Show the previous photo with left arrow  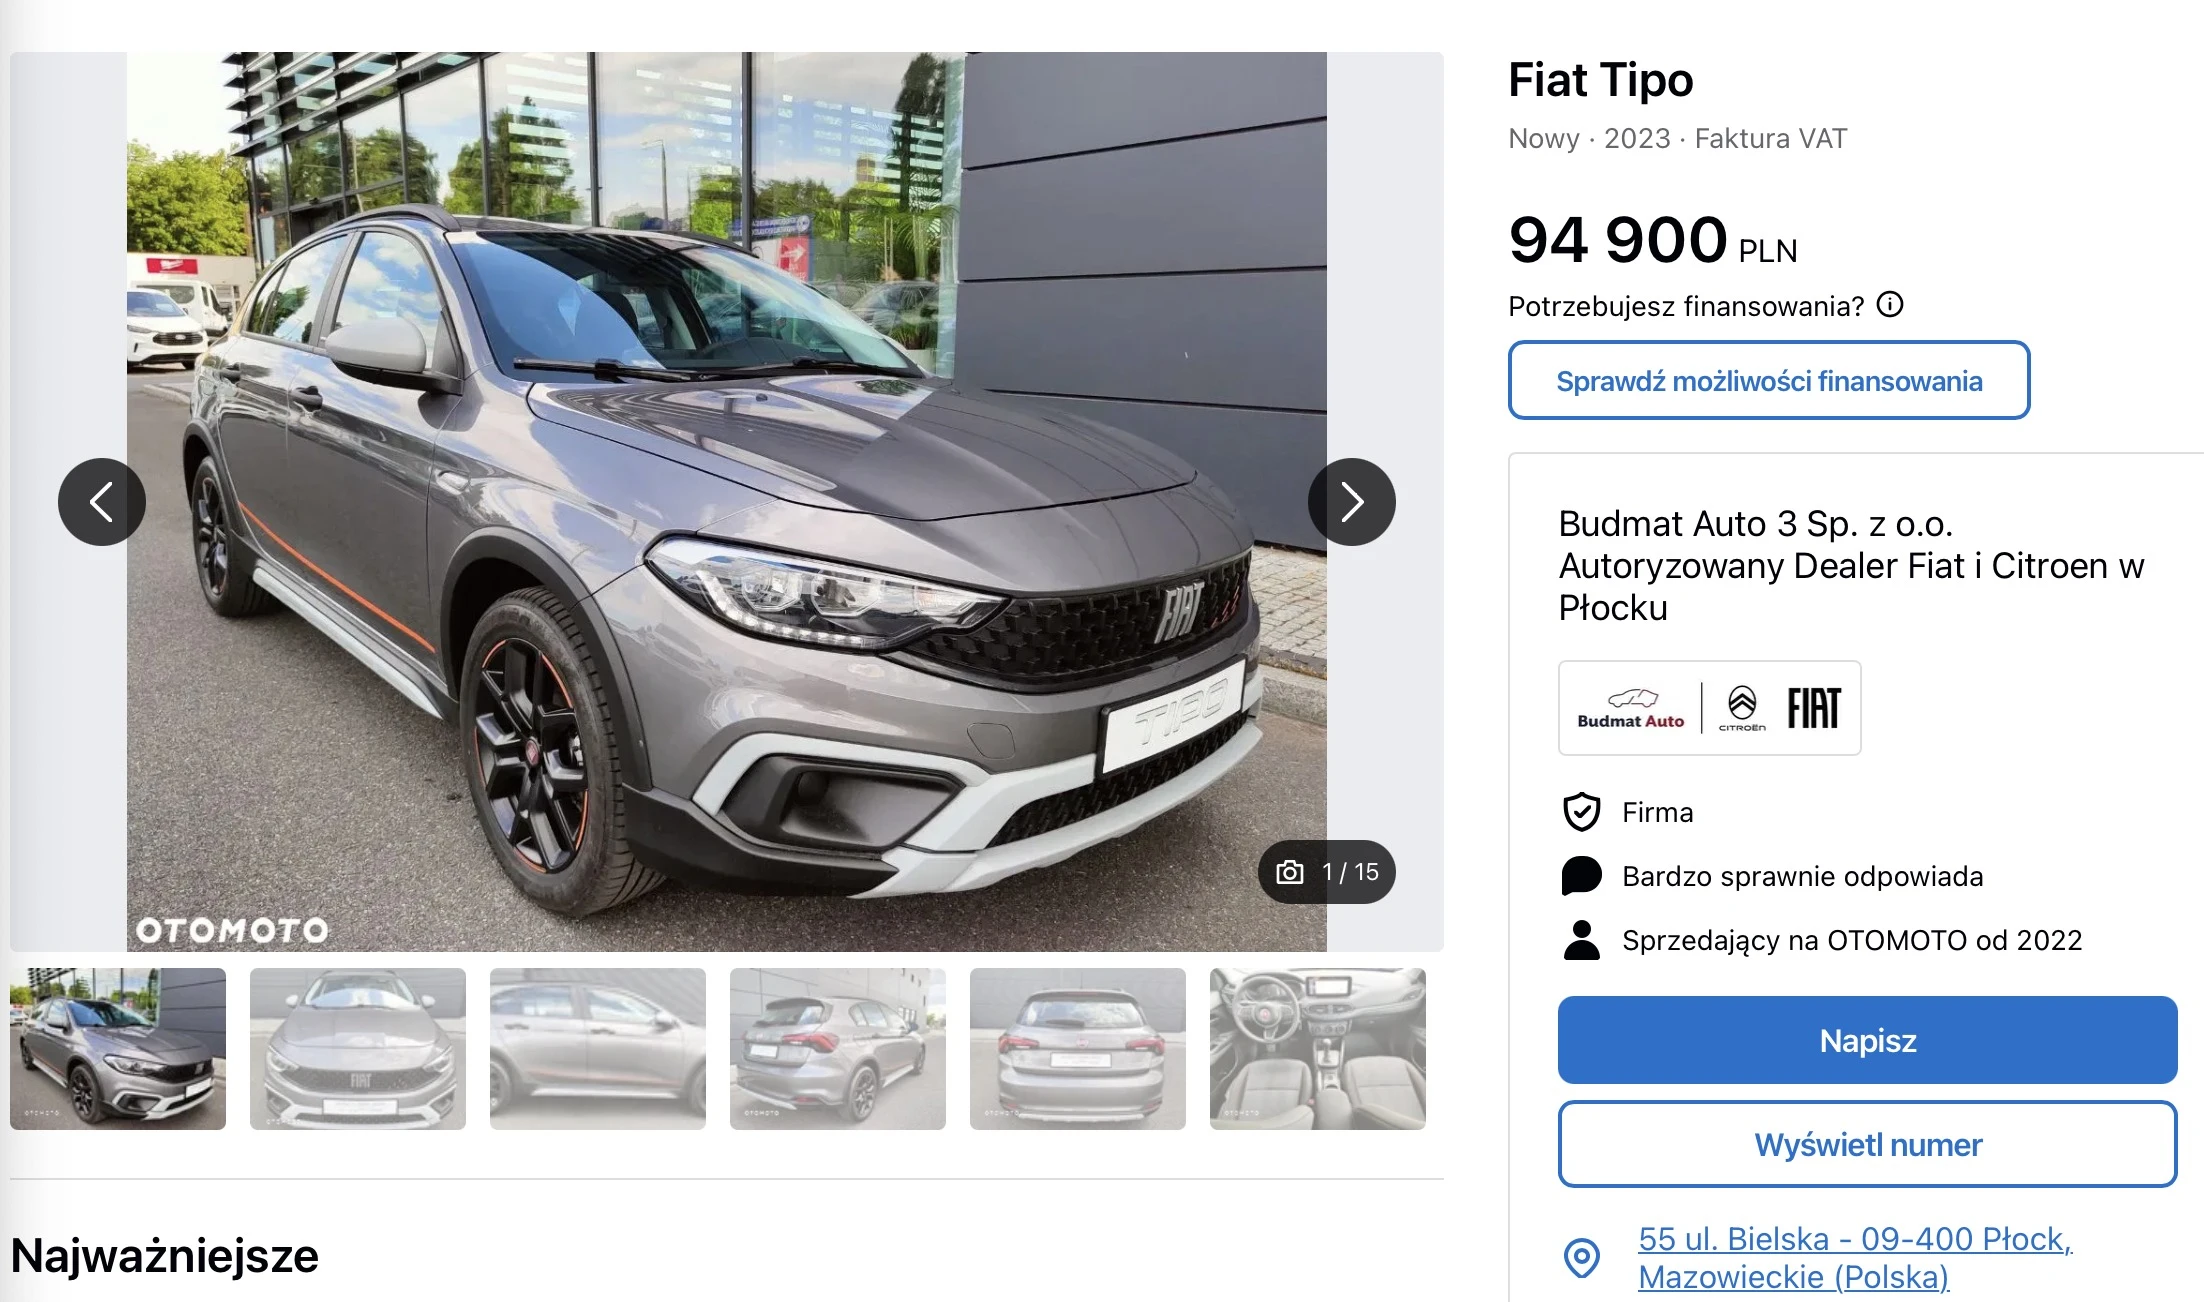point(102,502)
